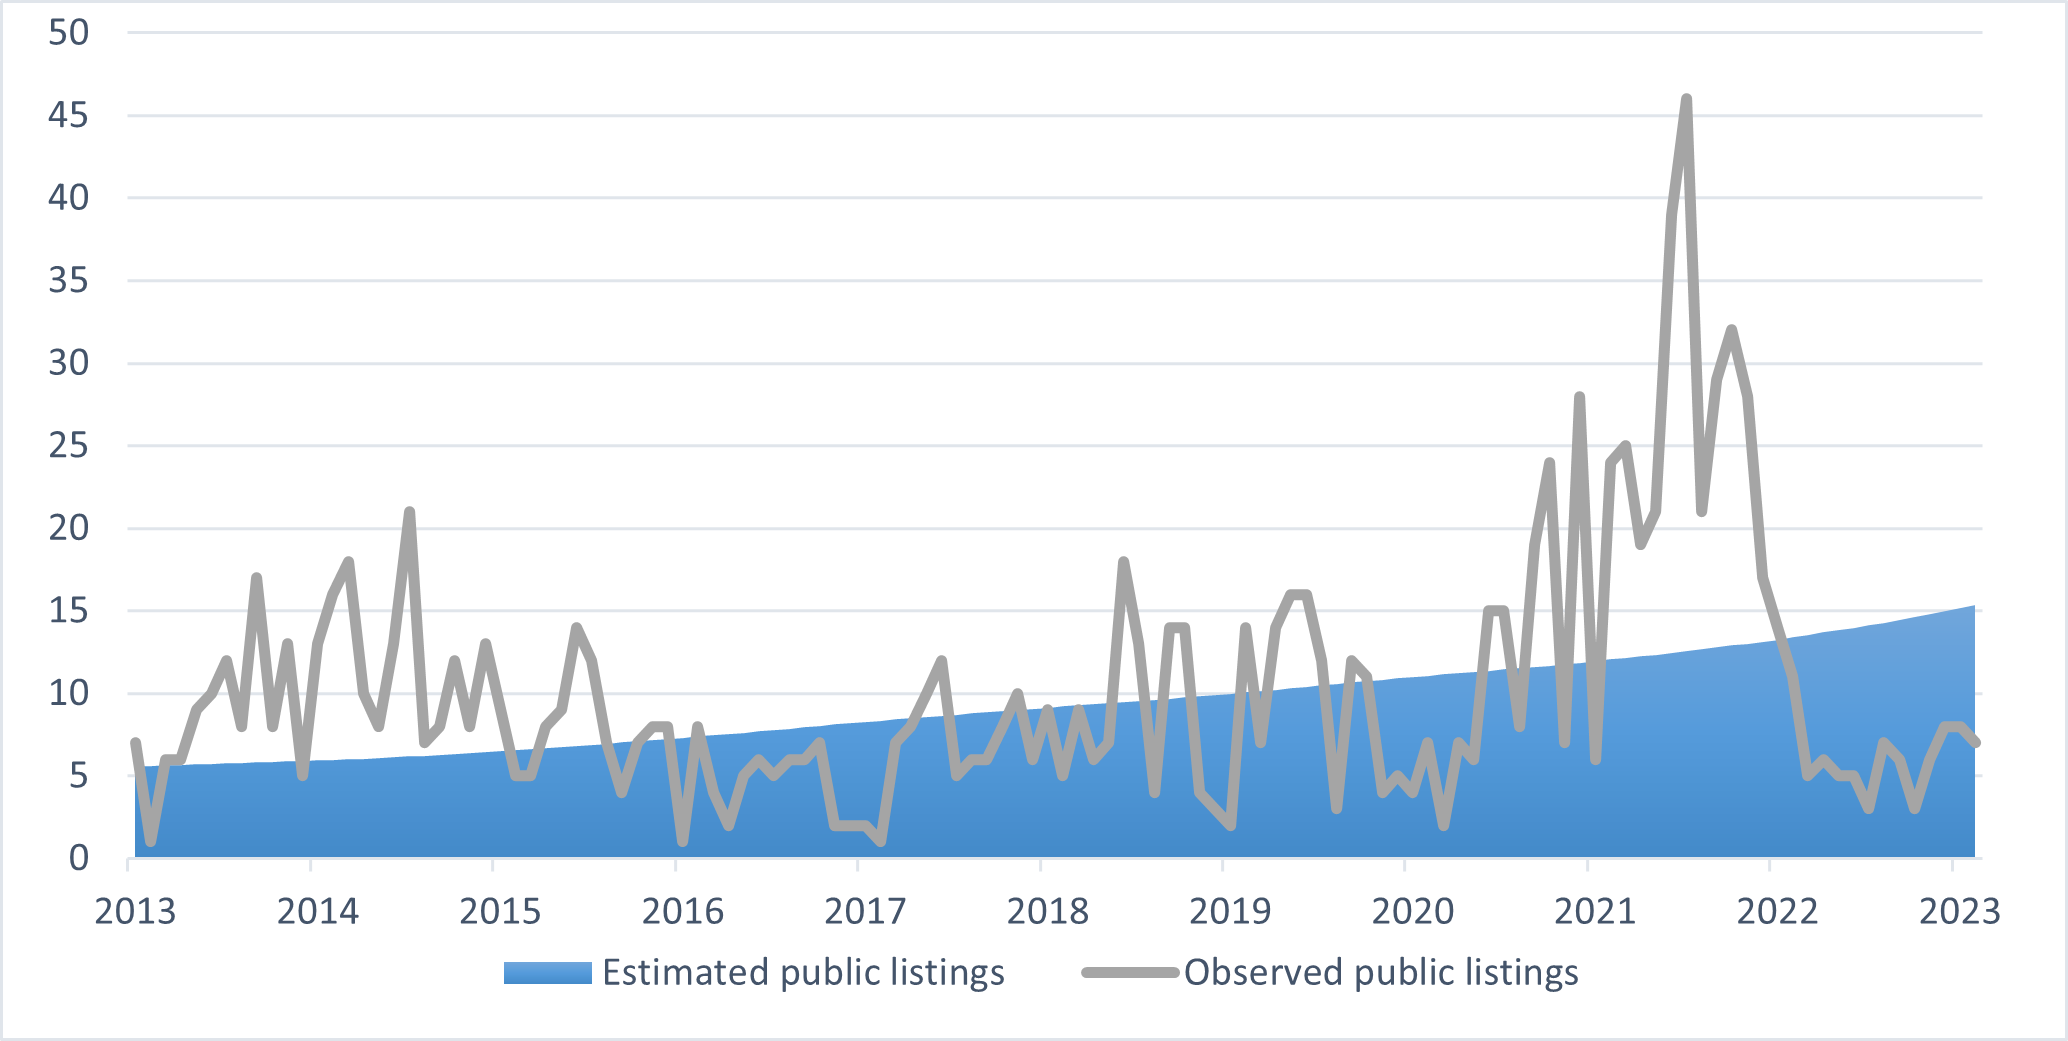Click the y-axis value 25
2068x1041 pixels.
[69, 446]
